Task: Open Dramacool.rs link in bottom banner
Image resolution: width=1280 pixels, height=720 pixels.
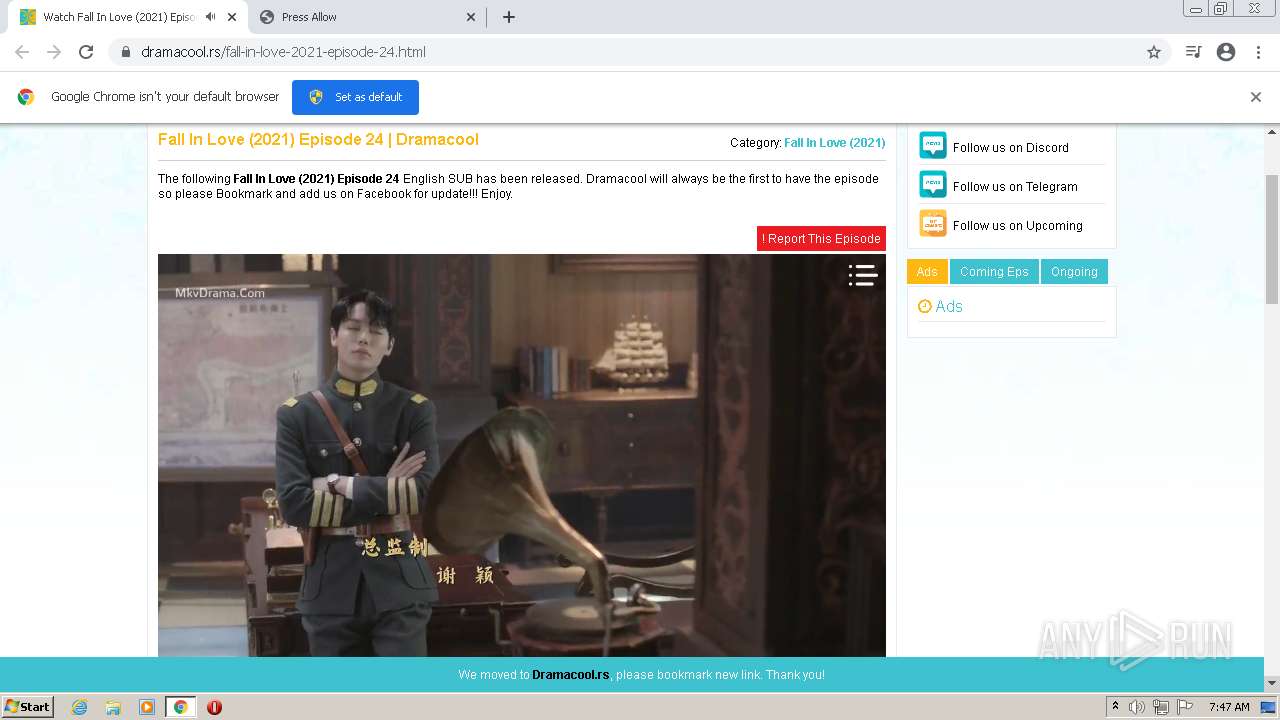Action: click(570, 675)
